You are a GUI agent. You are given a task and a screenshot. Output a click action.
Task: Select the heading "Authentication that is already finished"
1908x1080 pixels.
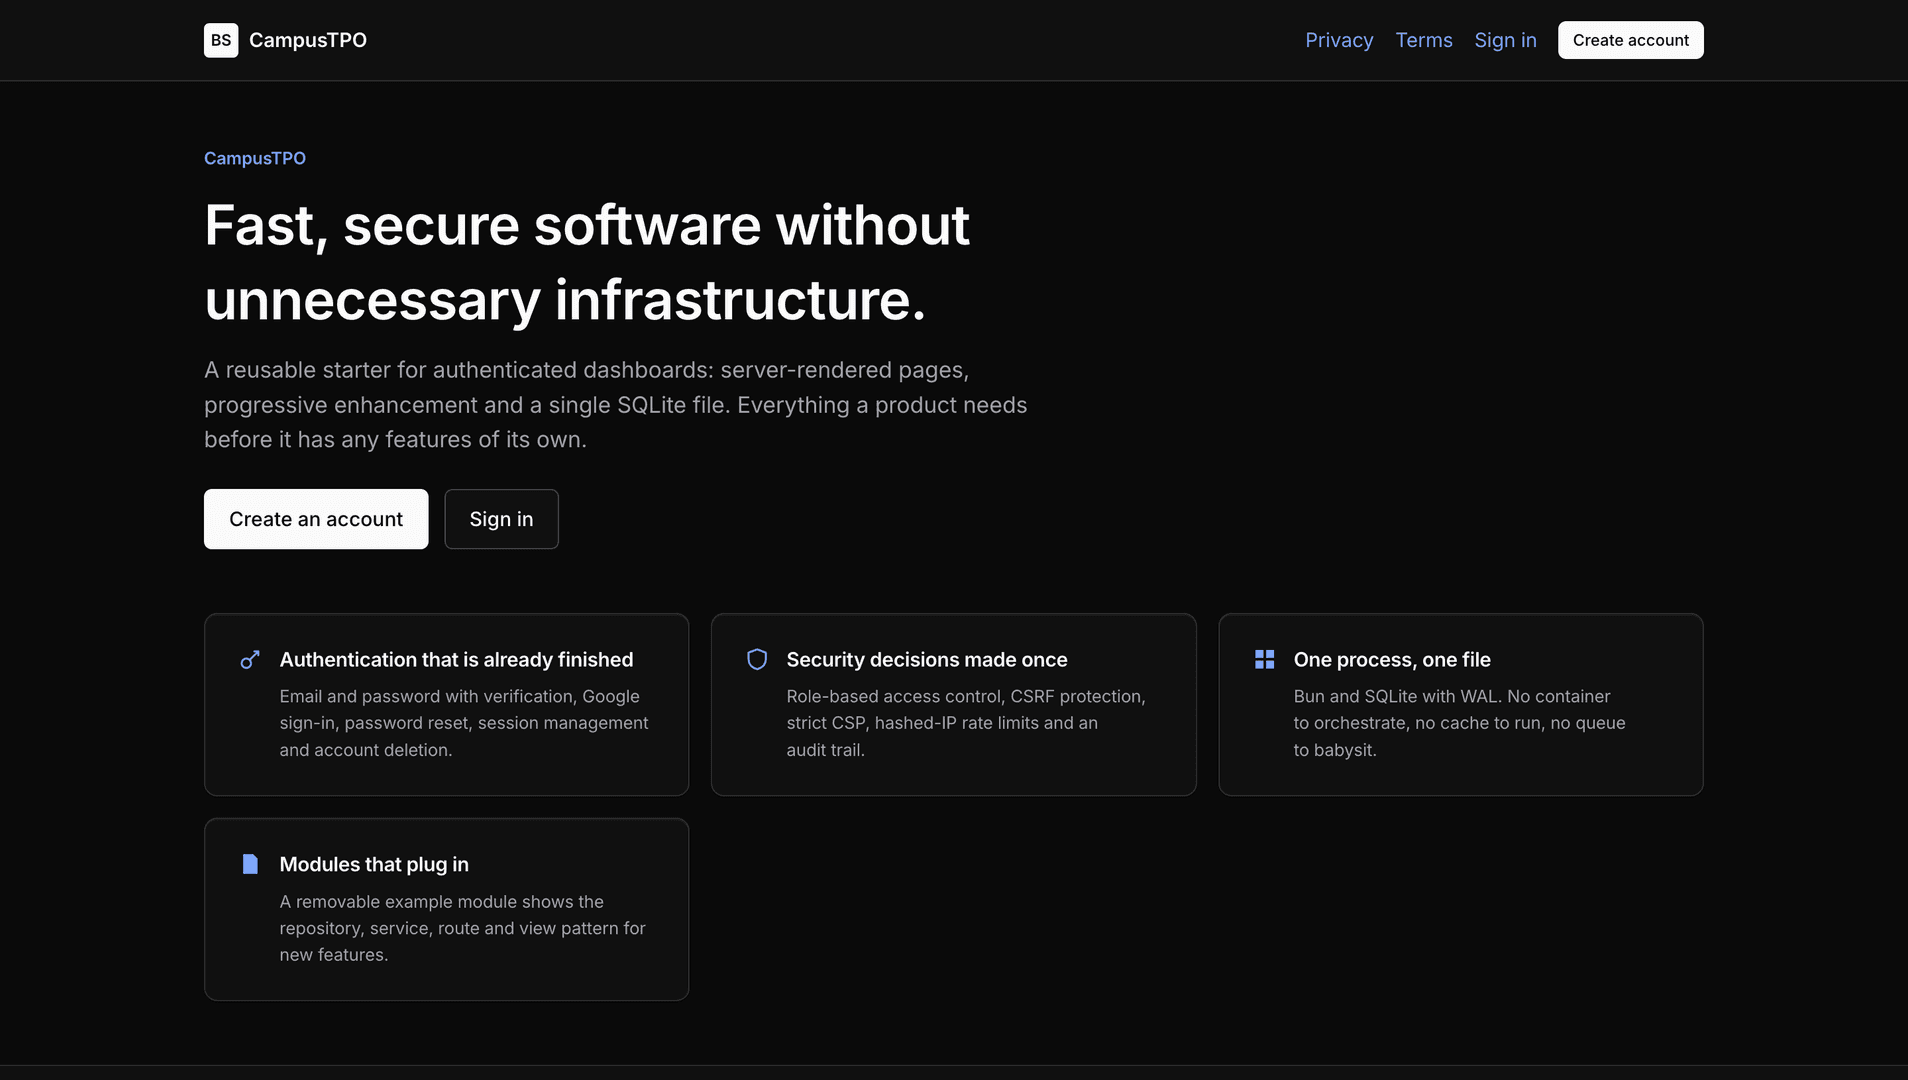click(x=456, y=660)
